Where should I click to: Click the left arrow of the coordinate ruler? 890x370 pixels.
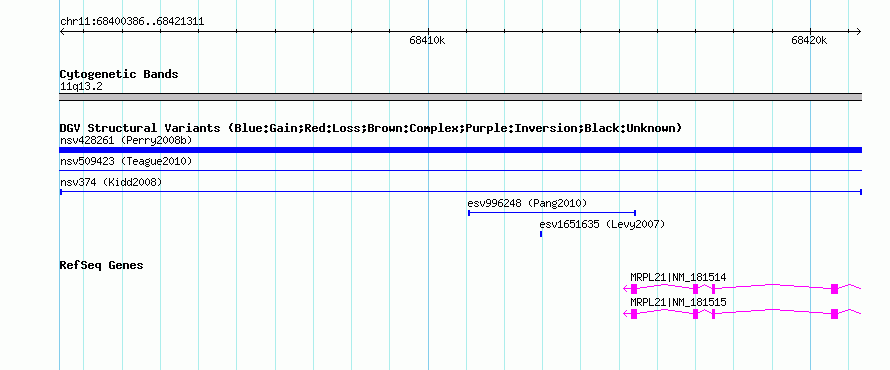(62, 31)
